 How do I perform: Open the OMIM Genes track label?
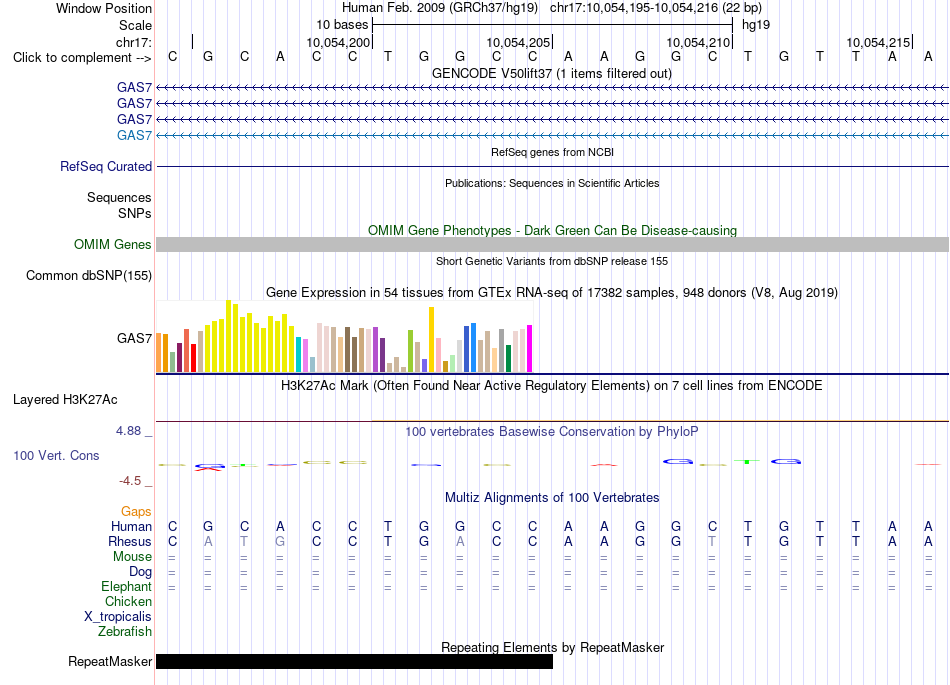[x=113, y=245]
